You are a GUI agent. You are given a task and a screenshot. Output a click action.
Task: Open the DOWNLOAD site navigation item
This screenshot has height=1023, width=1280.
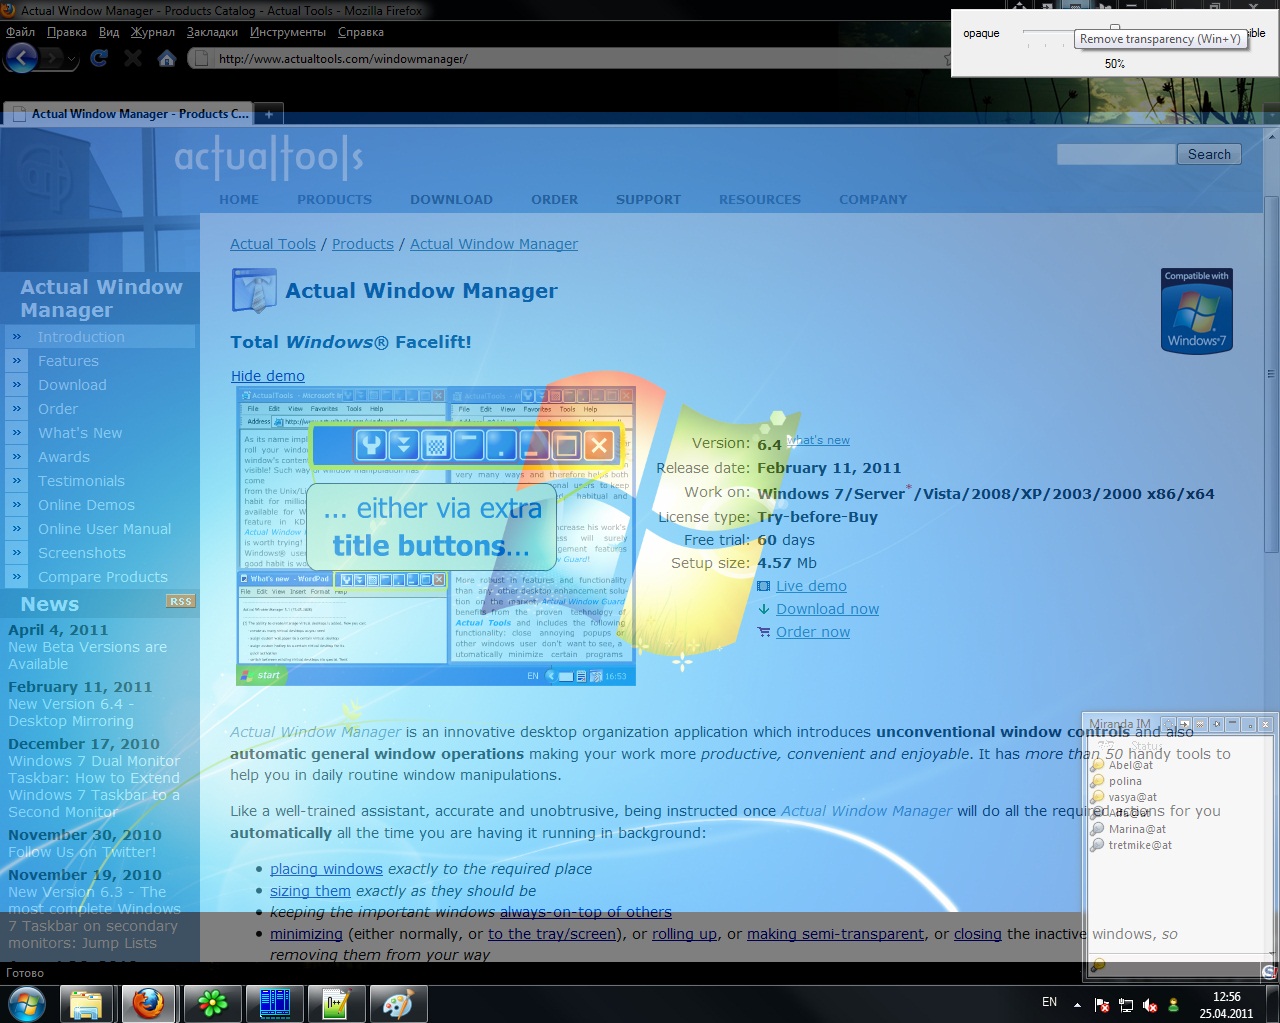point(451,199)
